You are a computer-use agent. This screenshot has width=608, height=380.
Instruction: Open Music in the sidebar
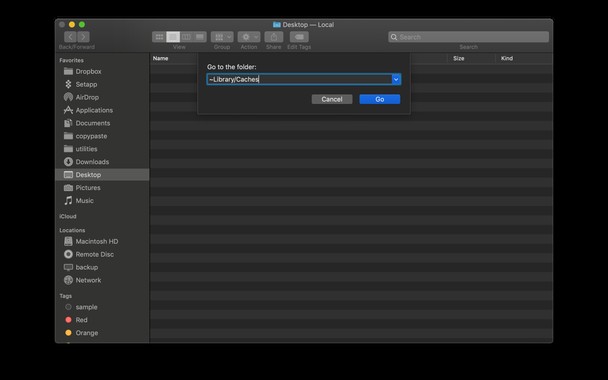pyautogui.click(x=102, y=200)
